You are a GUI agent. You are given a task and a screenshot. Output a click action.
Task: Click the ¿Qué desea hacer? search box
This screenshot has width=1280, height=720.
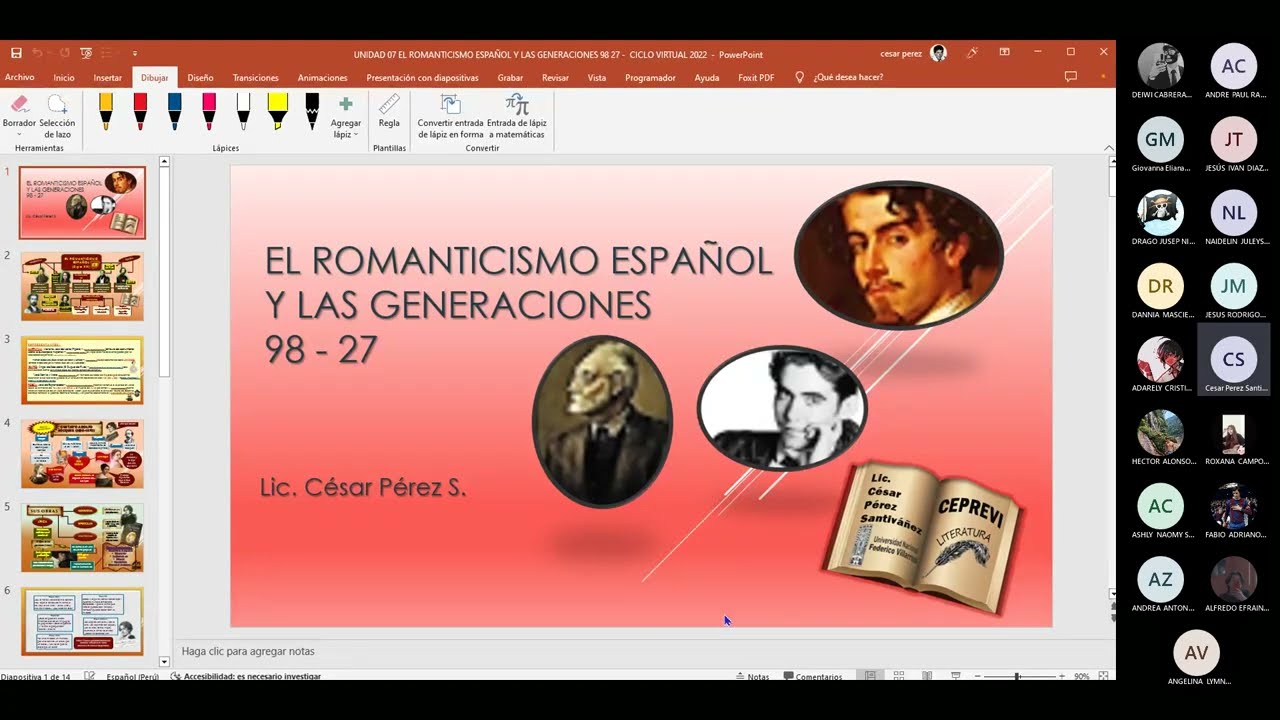tap(847, 77)
